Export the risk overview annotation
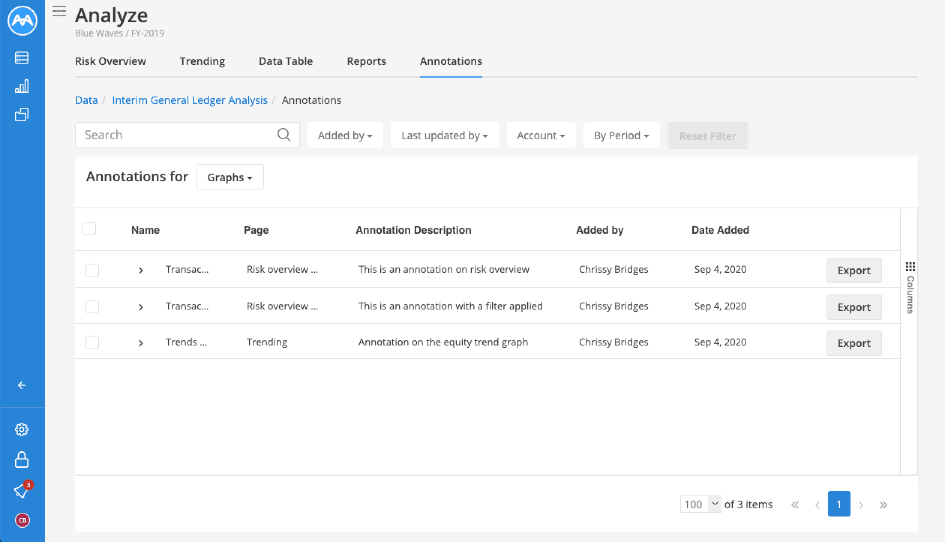This screenshot has width=945, height=542. (x=853, y=271)
